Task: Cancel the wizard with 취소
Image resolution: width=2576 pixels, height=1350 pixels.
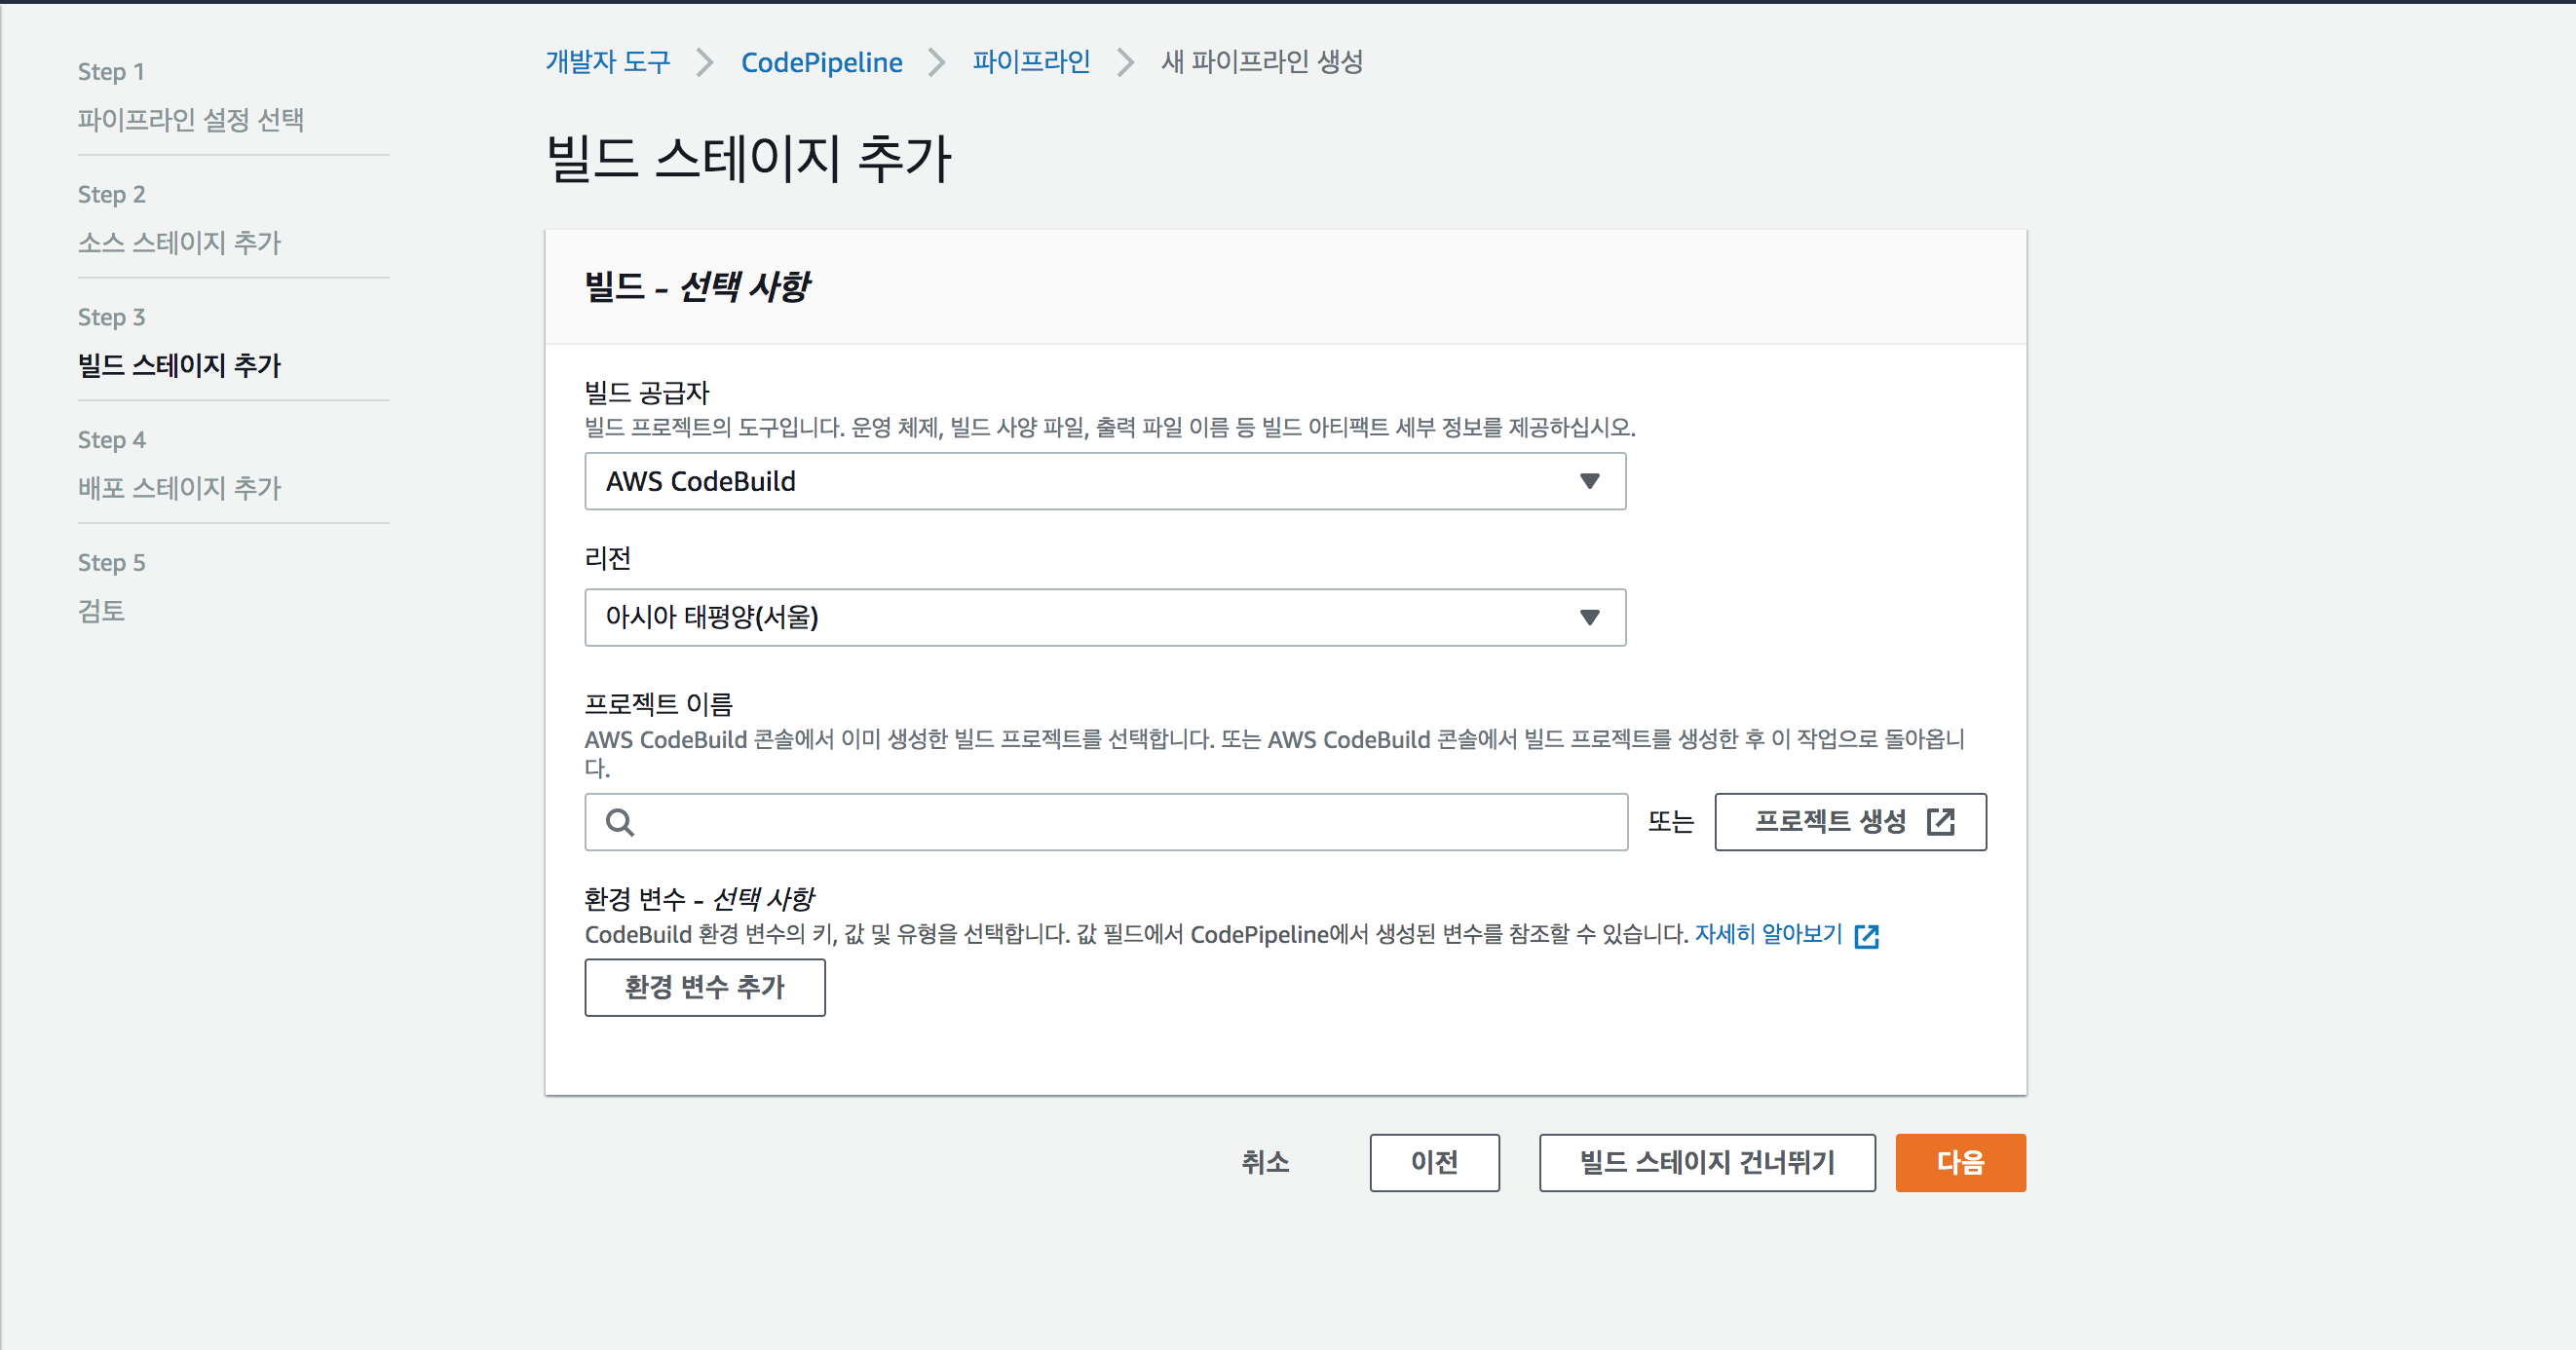Action: point(1265,1162)
